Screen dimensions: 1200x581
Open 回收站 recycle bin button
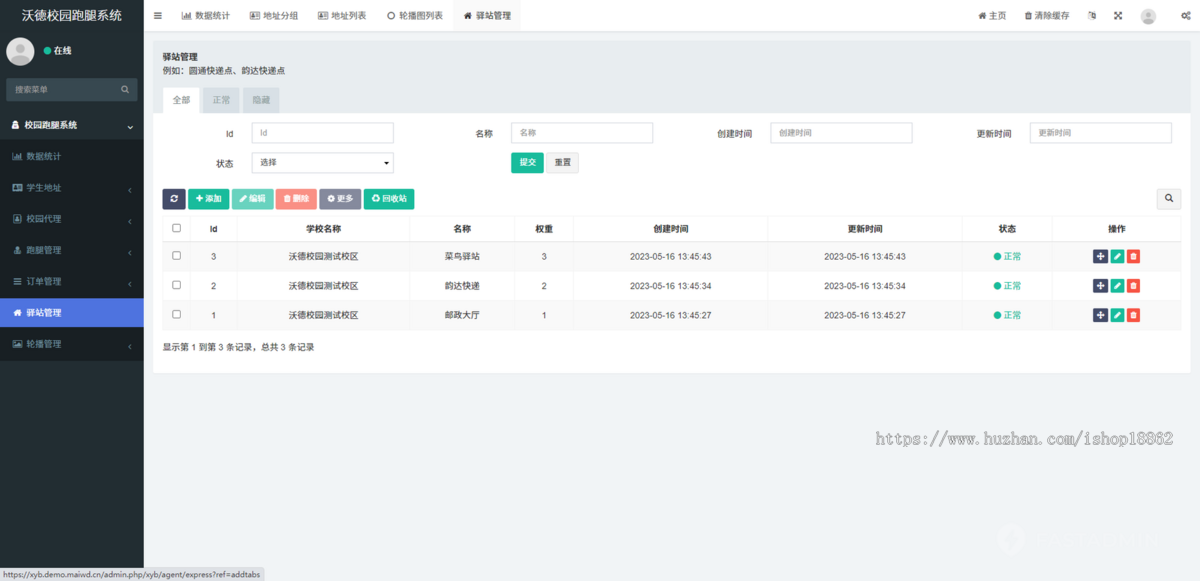point(389,199)
